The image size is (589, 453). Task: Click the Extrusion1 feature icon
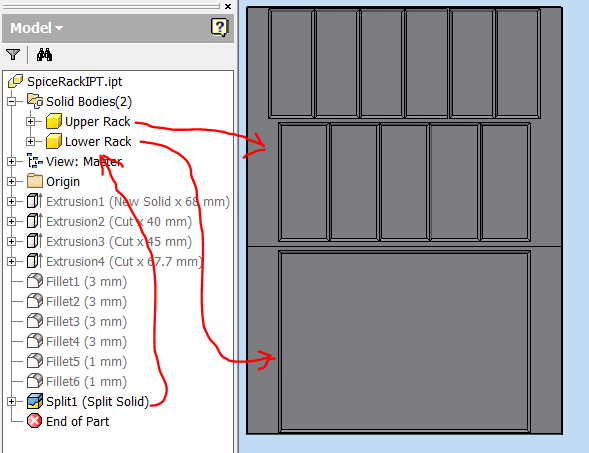pos(35,201)
